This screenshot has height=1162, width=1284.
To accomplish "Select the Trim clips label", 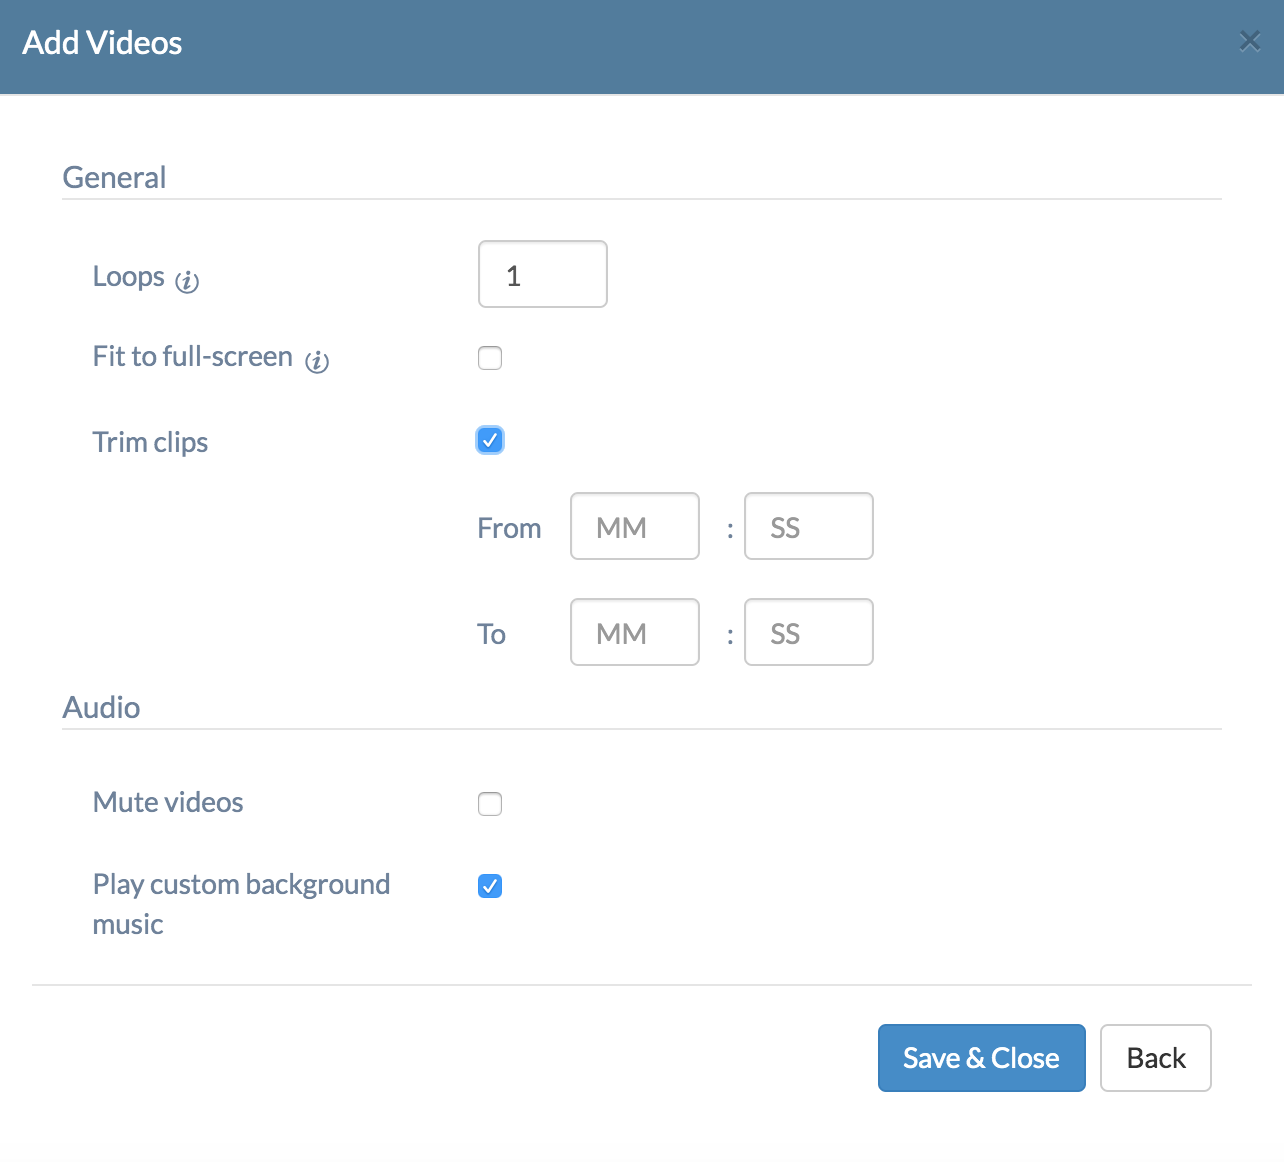I will click(150, 442).
